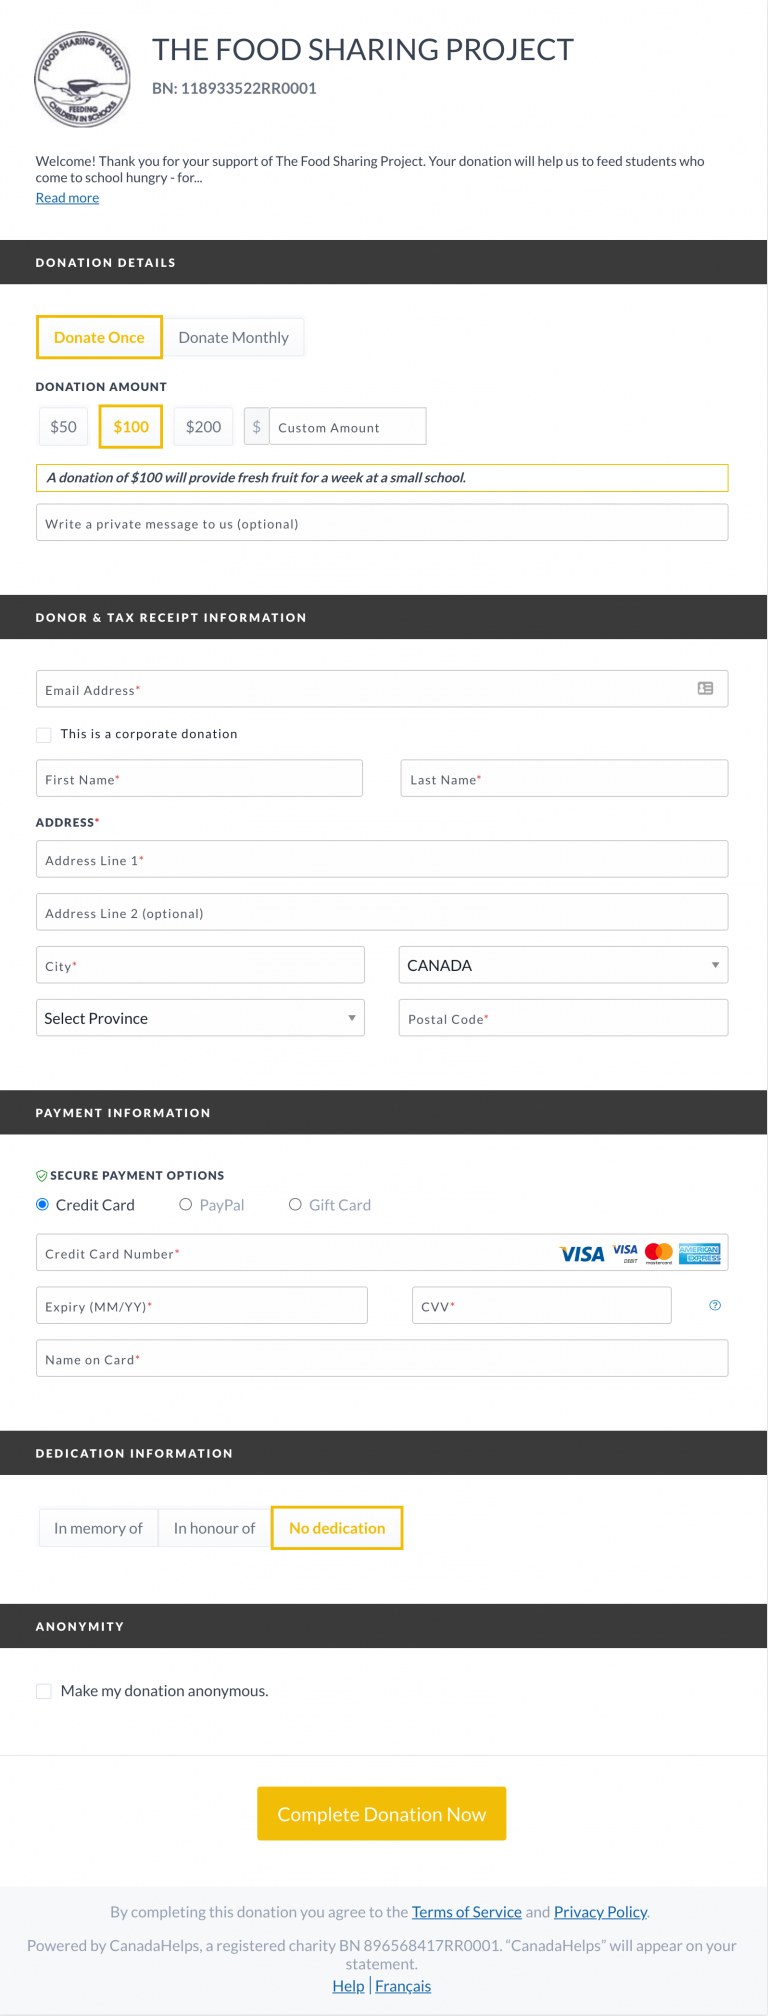Image resolution: width=768 pixels, height=2016 pixels.
Task: Expand the Select Province dropdown
Action: coord(200,1018)
